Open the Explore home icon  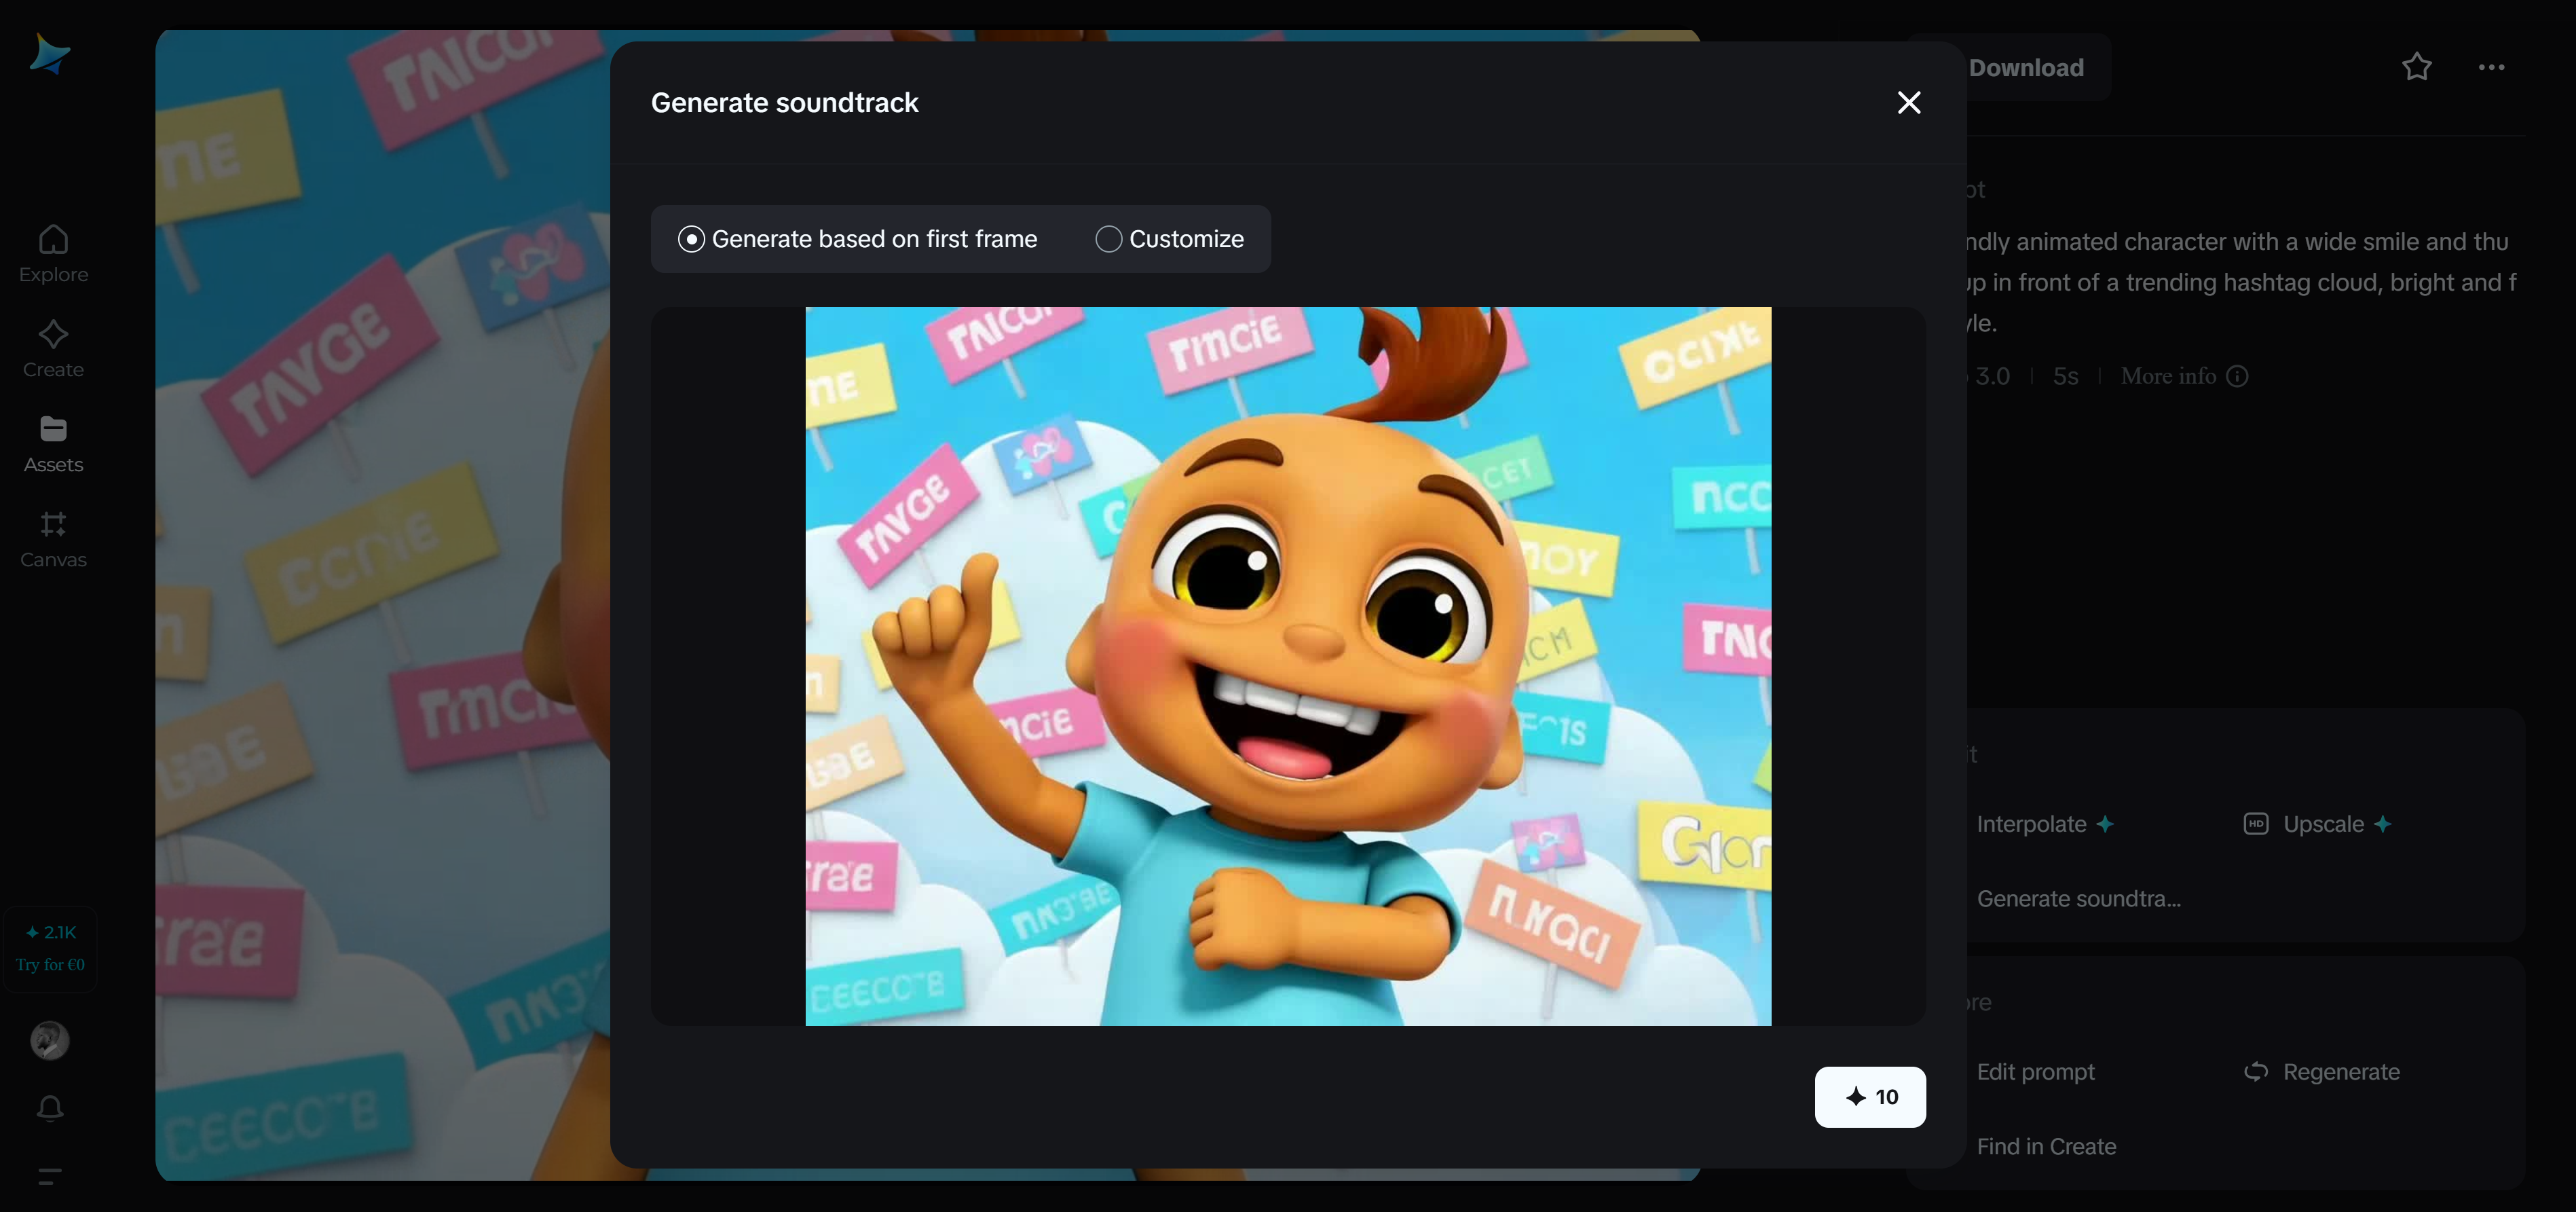53,241
